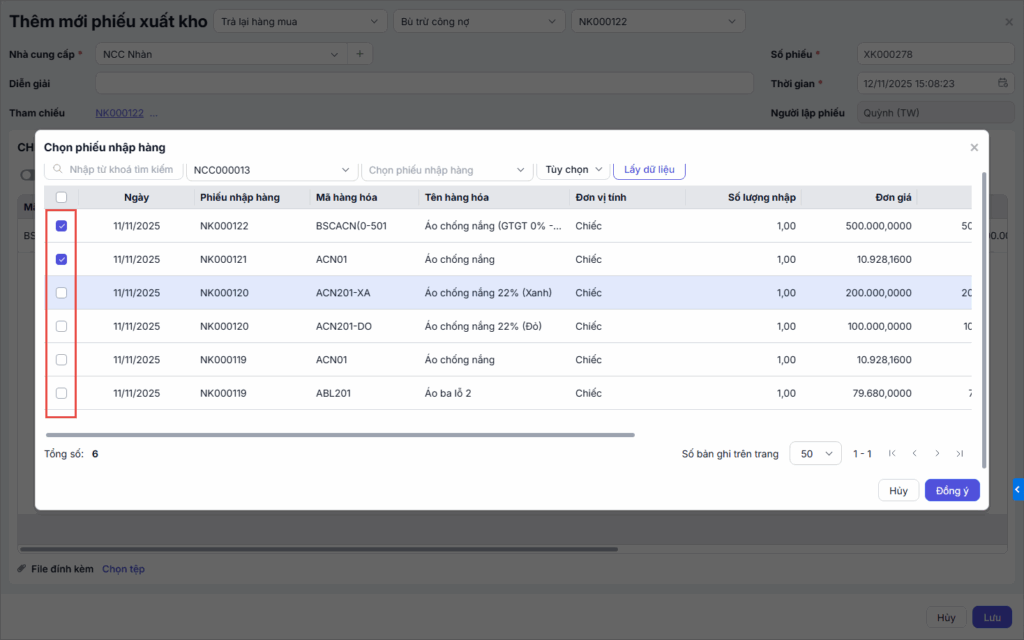Close the Chọn phiếu nhập hàng dialog
1024x640 pixels.
coord(974,148)
